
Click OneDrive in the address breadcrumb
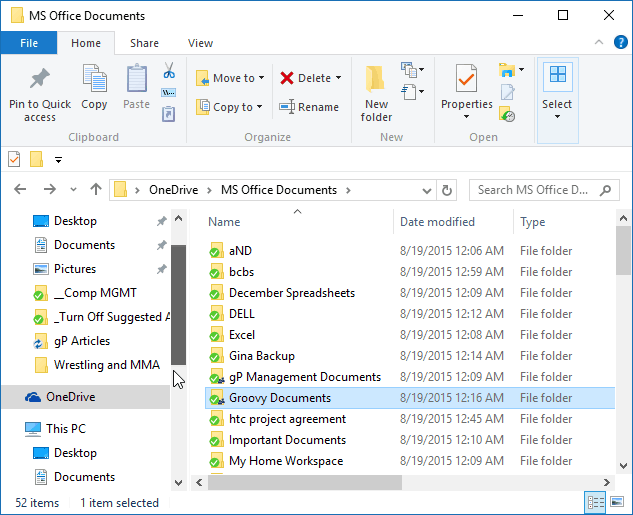pos(174,190)
